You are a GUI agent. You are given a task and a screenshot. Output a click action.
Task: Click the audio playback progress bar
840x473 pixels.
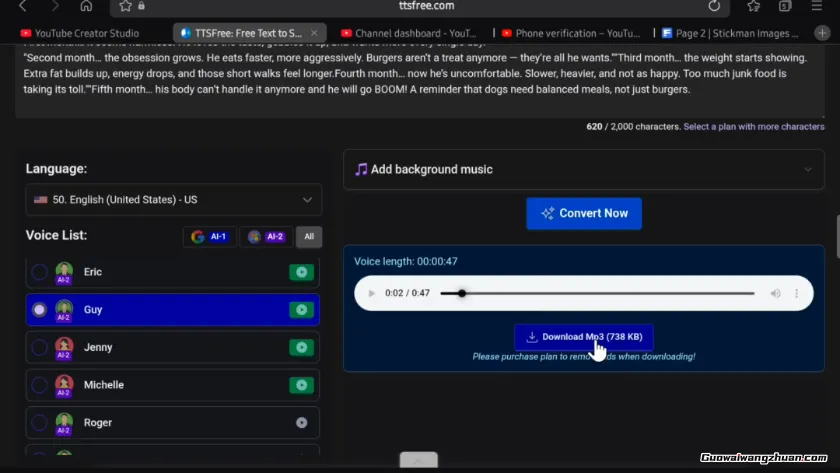coord(600,294)
